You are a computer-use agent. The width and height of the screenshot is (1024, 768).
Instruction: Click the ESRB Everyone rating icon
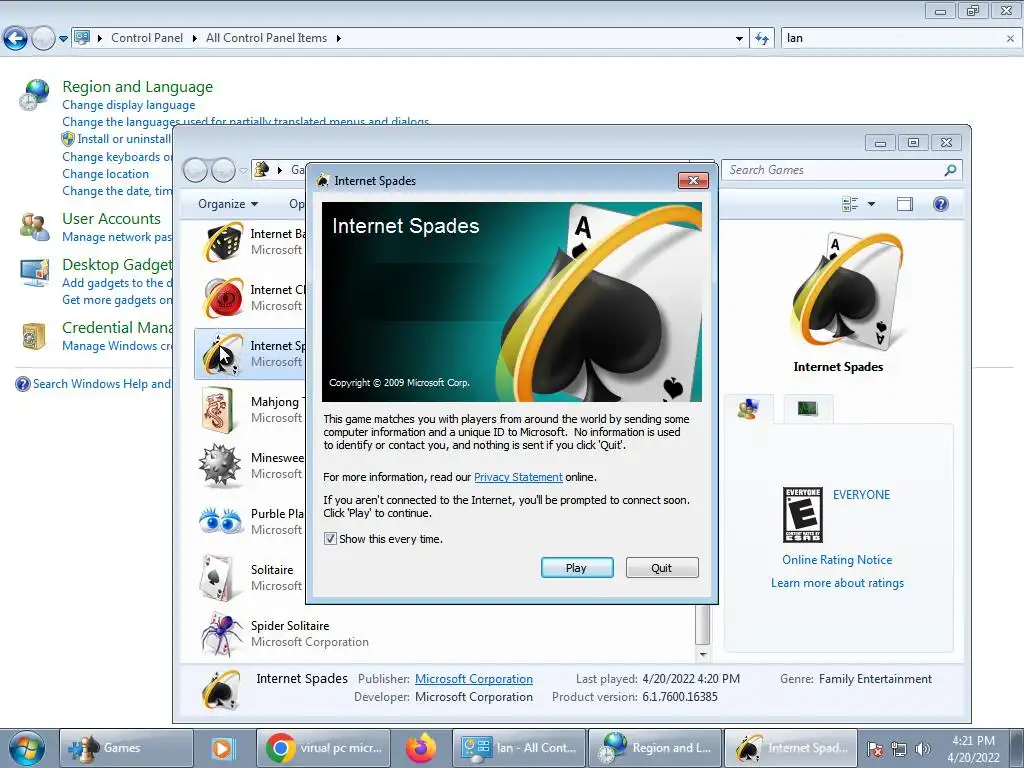pyautogui.click(x=803, y=515)
